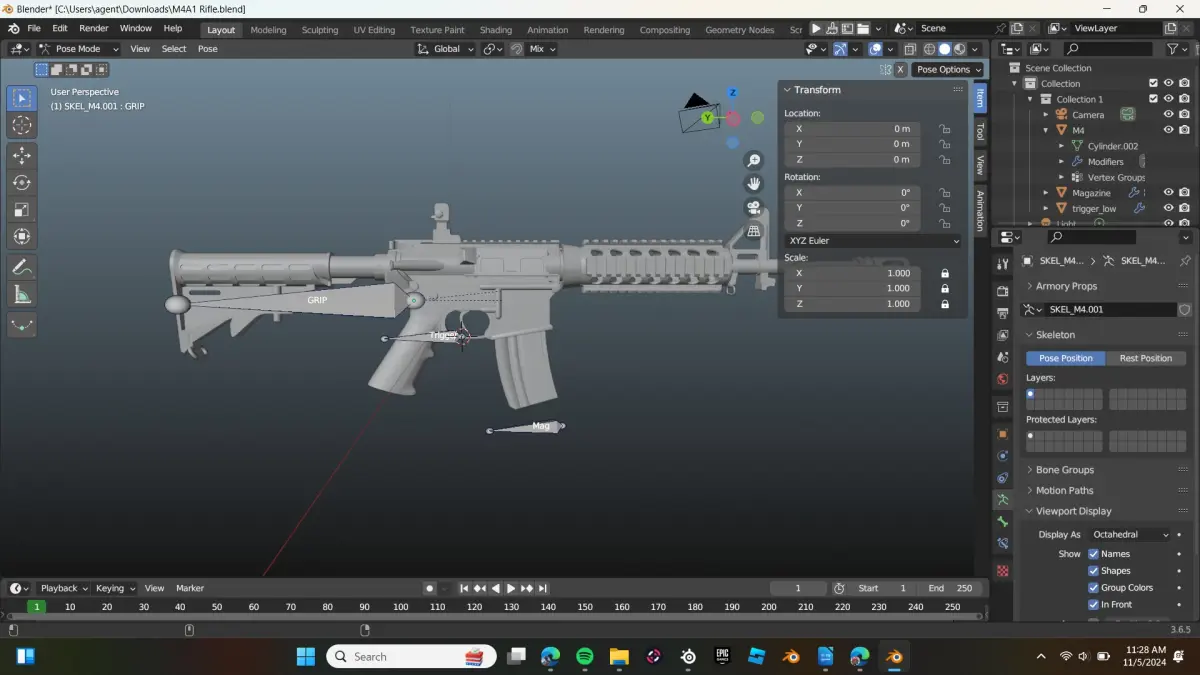Viewport: 1200px width, 675px height.
Task: Open the View Layer properties tab
Action: click(x=1003, y=336)
